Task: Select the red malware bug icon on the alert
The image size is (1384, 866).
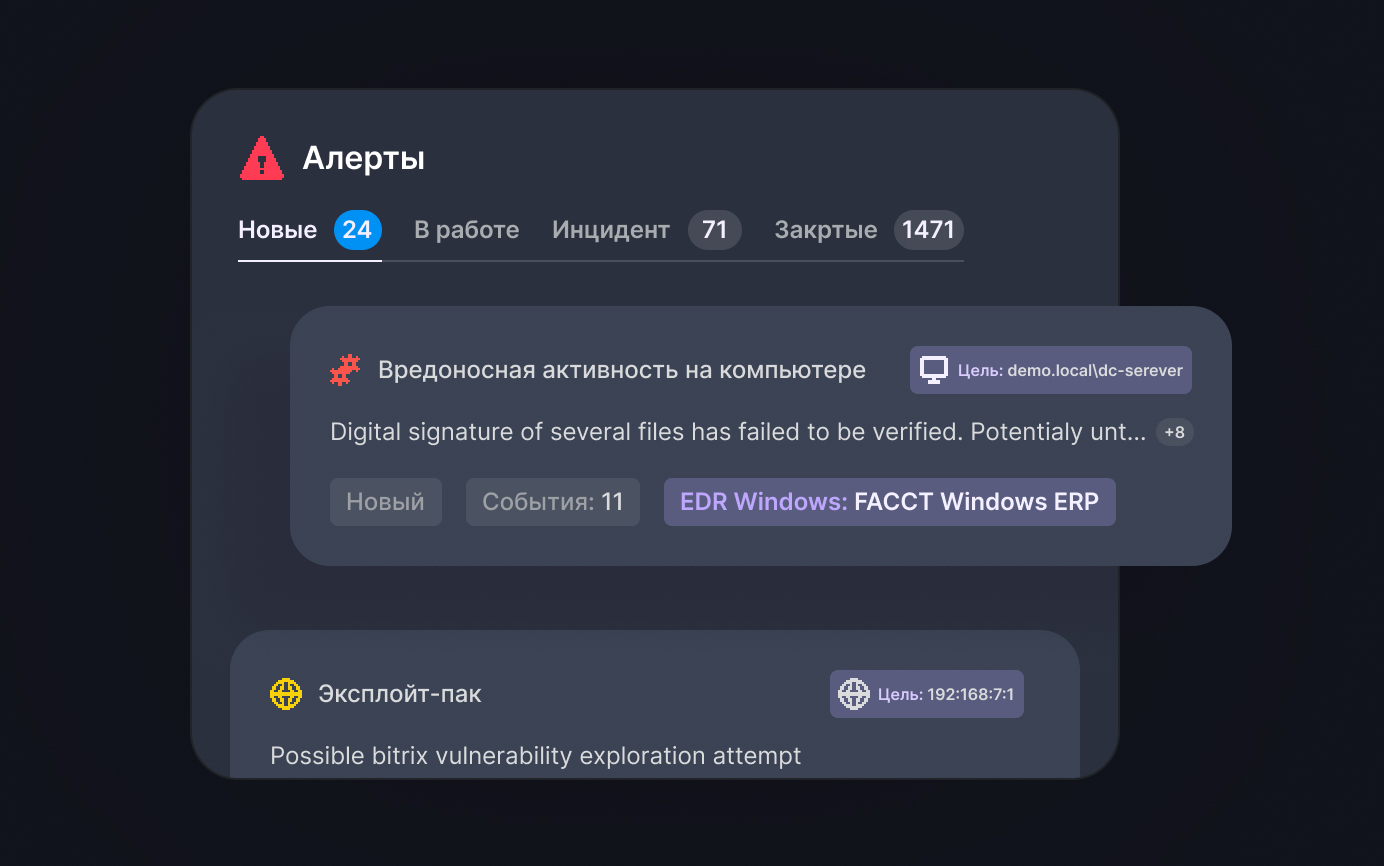Action: coord(343,369)
